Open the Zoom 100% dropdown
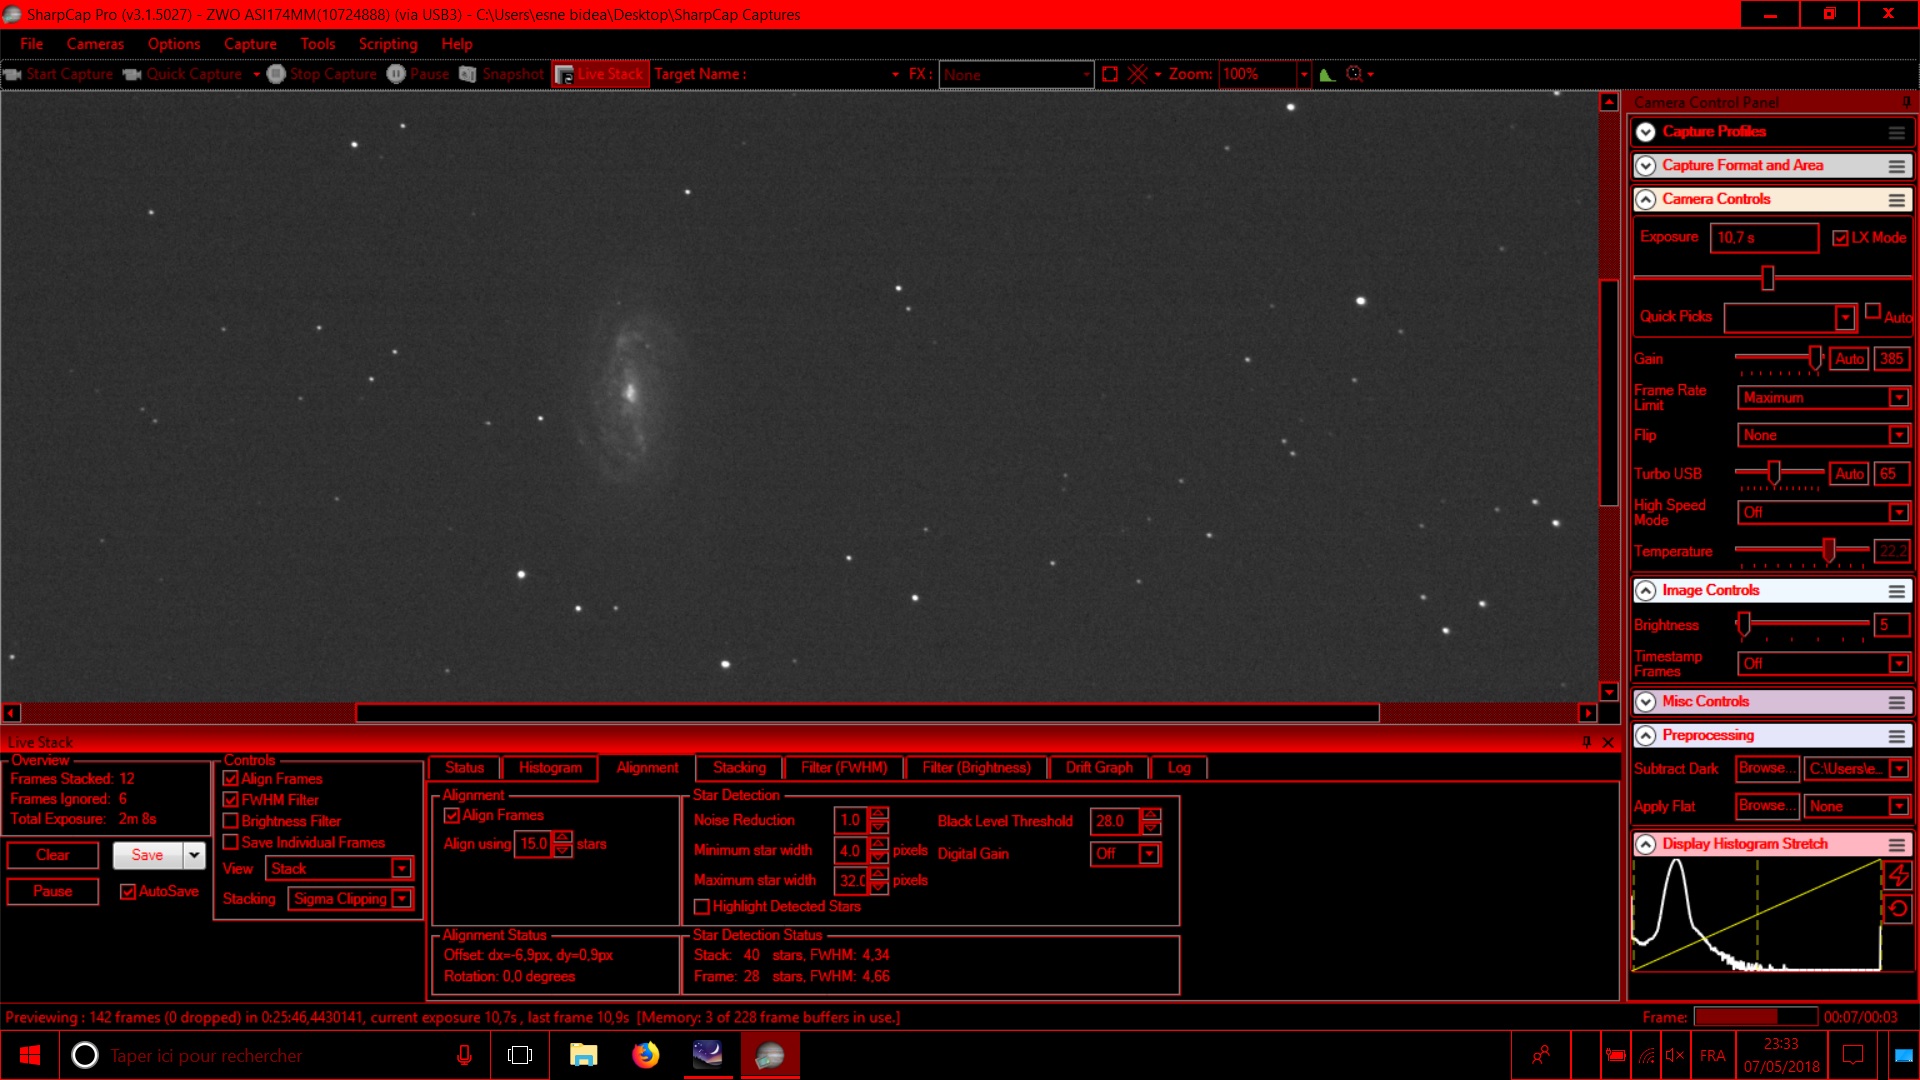The height and width of the screenshot is (1080, 1920). [1303, 74]
